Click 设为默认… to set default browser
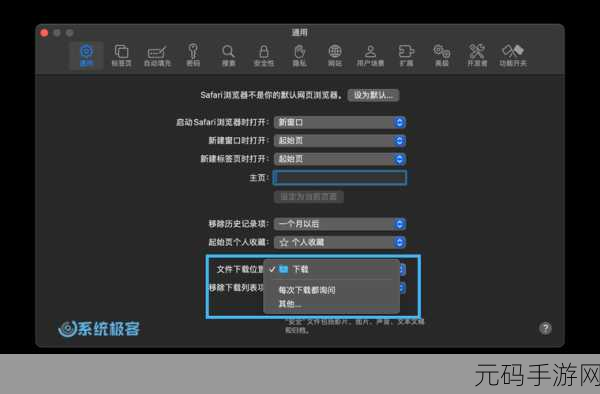The image size is (600, 394). [x=373, y=95]
